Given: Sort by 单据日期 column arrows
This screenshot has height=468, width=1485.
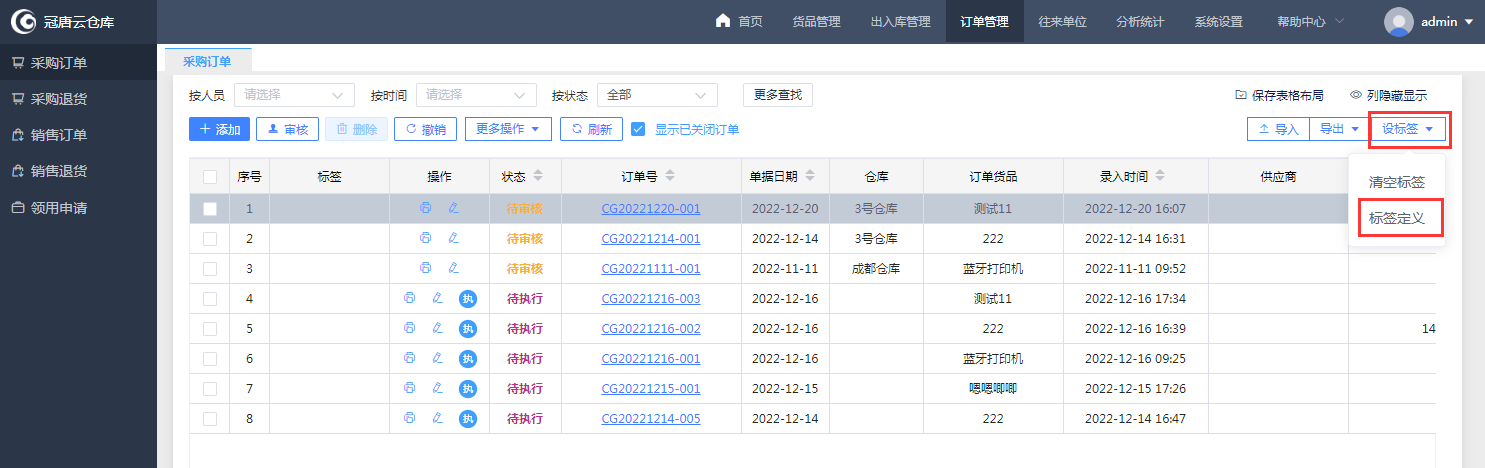Looking at the screenshot, I should point(810,176).
